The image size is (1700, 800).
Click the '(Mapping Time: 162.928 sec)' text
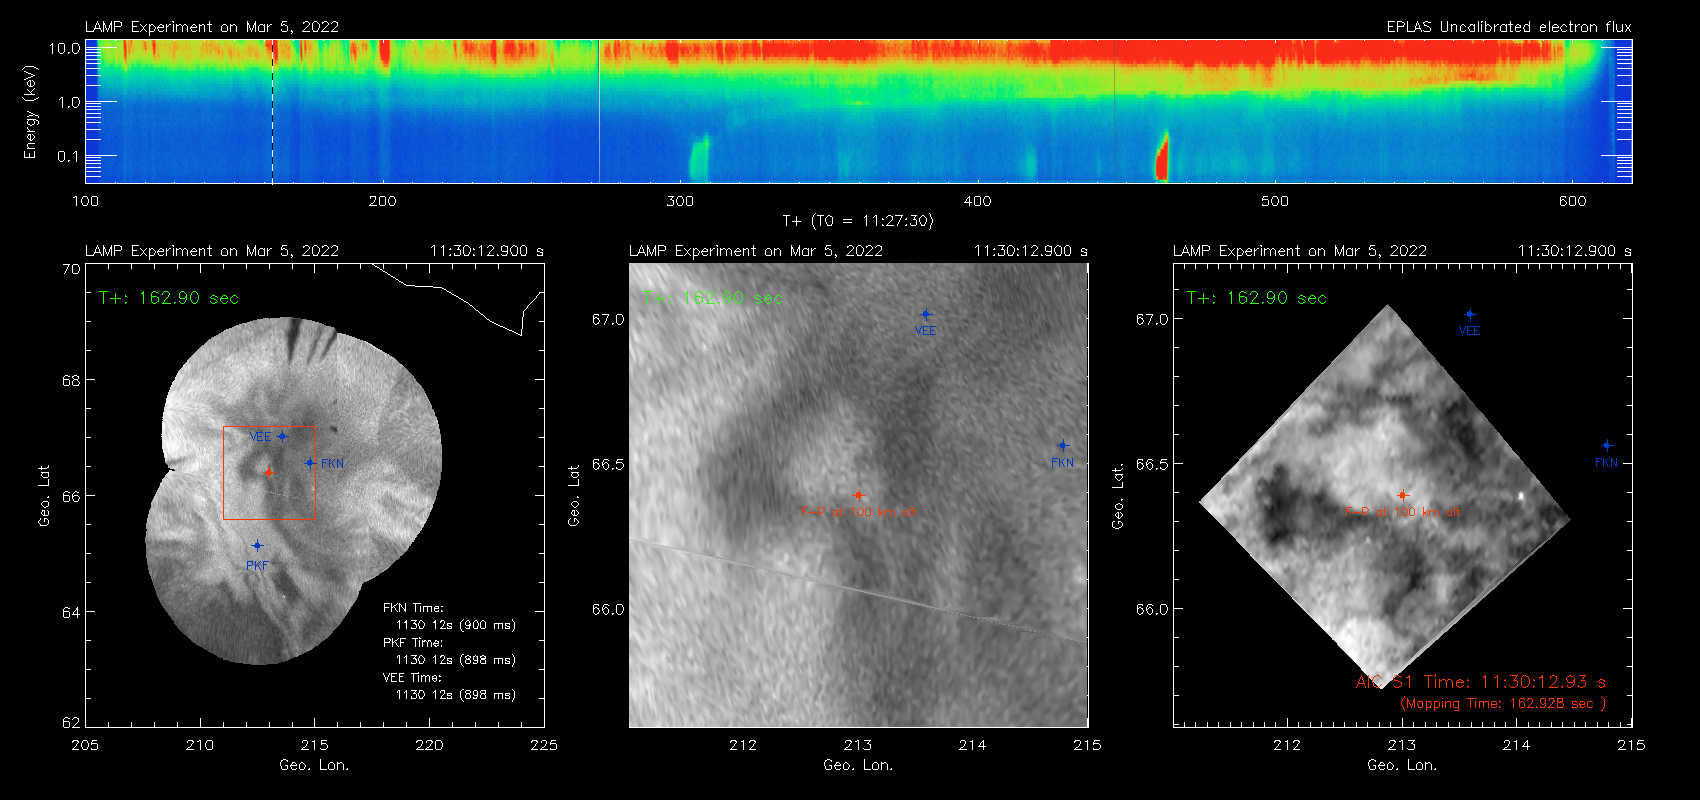click(x=1503, y=704)
